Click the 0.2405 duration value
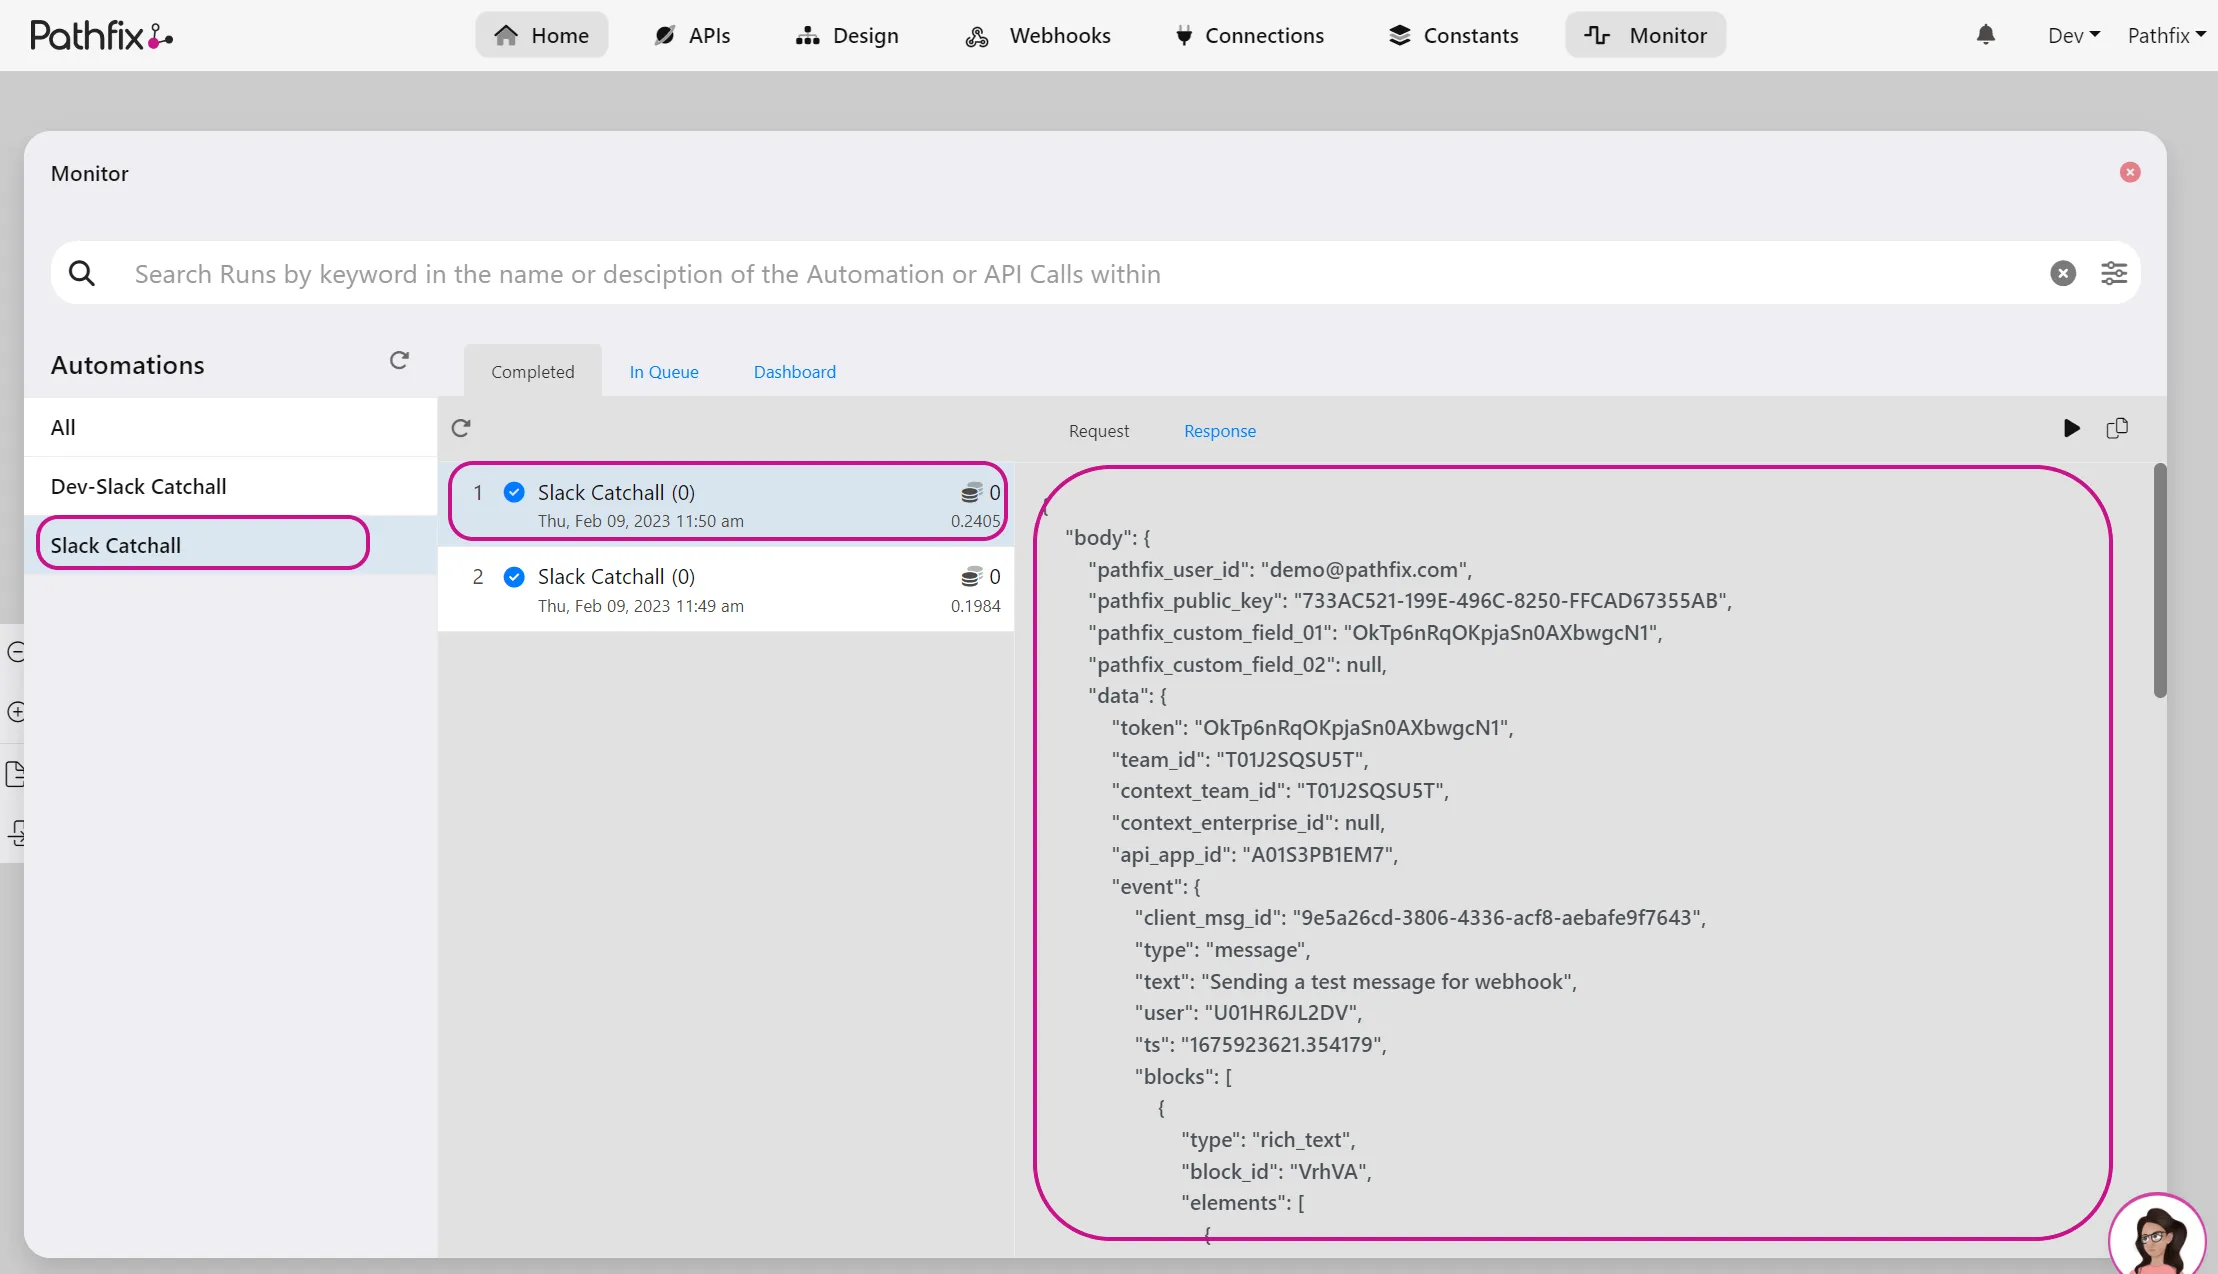 click(x=975, y=521)
